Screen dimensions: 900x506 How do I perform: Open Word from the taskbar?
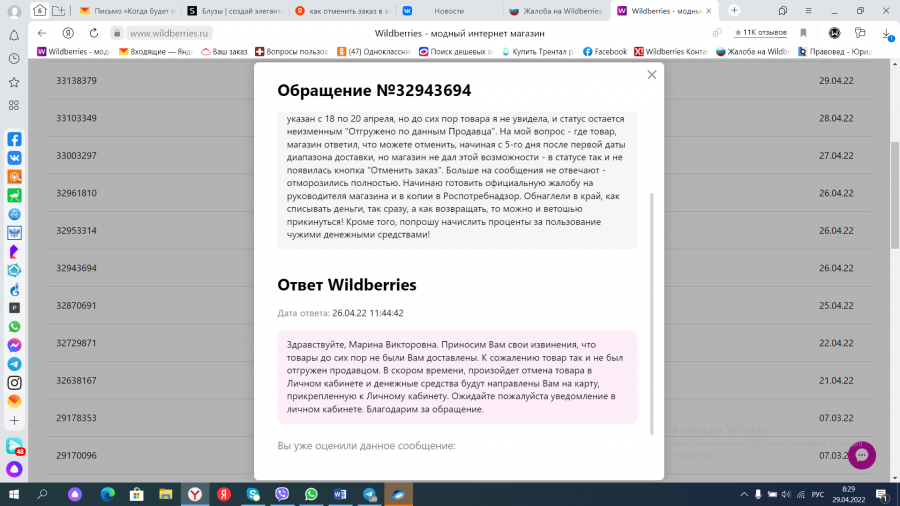[x=340, y=494]
